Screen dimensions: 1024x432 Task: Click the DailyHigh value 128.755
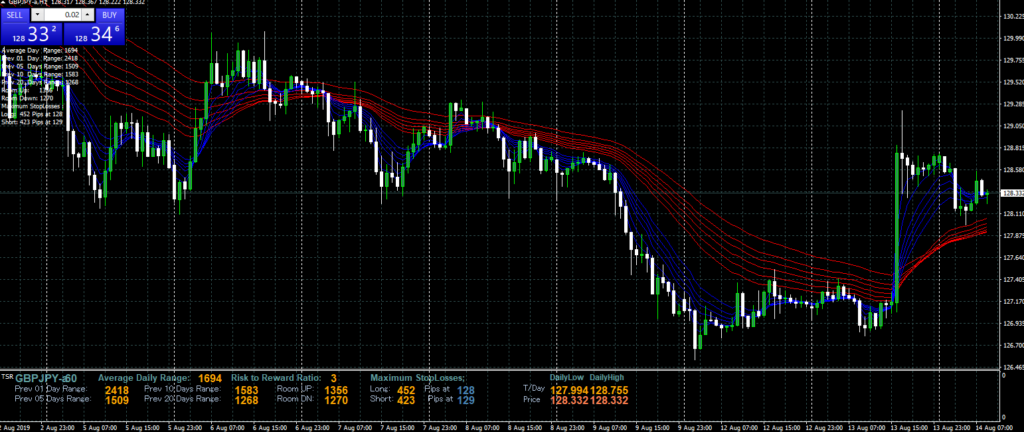(x=609, y=389)
